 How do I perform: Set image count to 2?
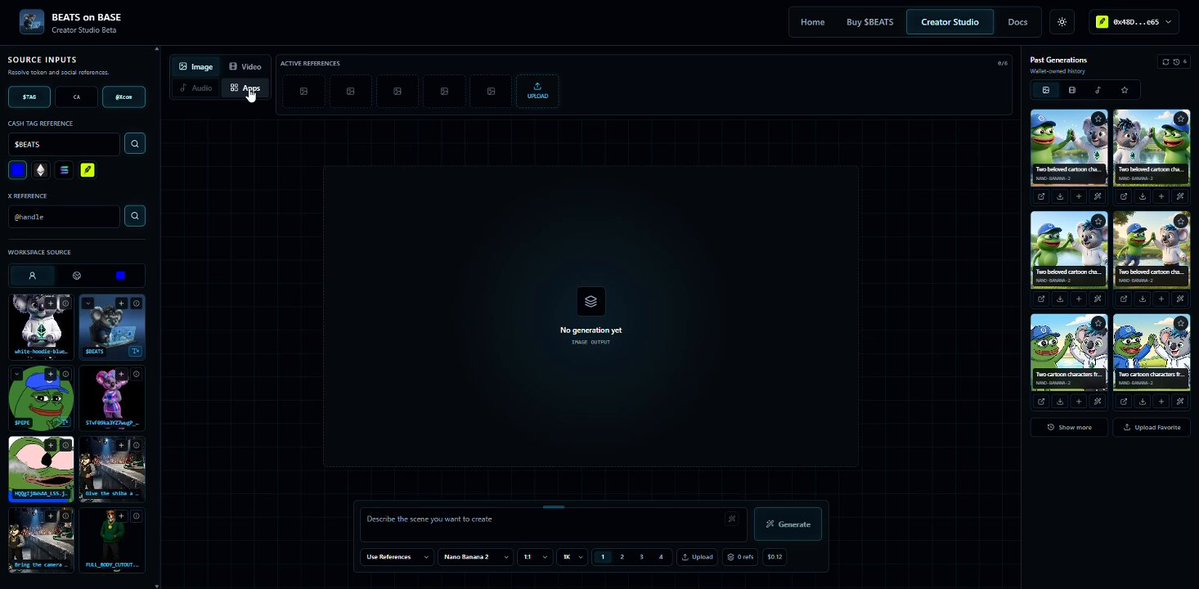tap(622, 557)
